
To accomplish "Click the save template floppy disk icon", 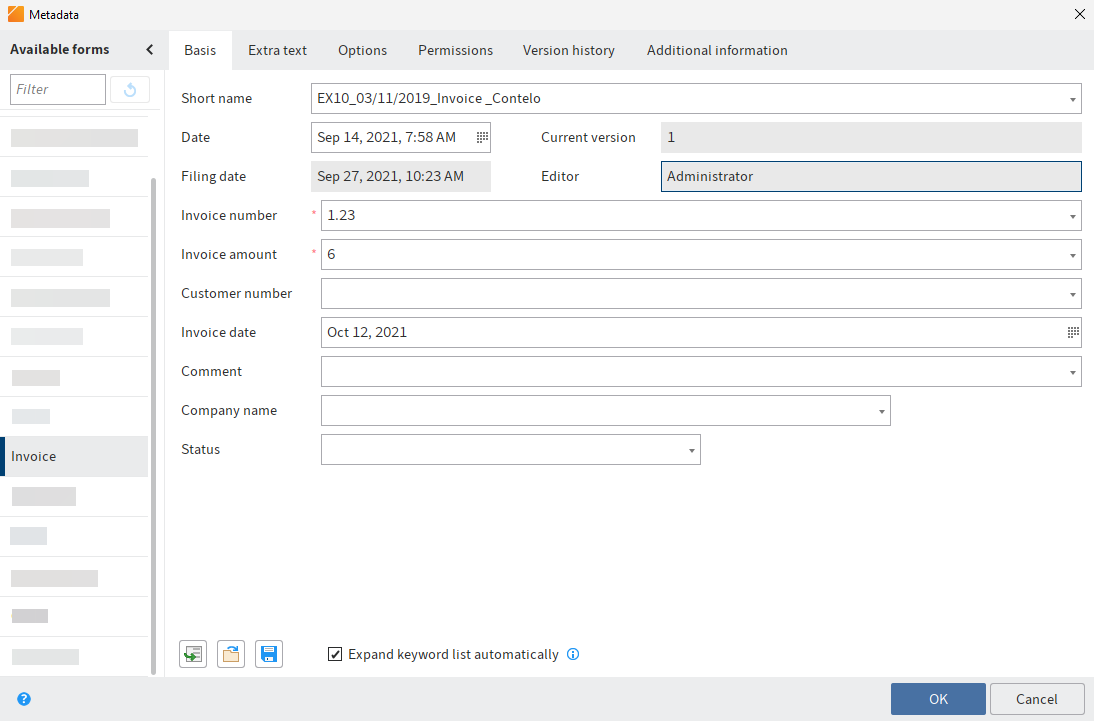I will (x=268, y=654).
